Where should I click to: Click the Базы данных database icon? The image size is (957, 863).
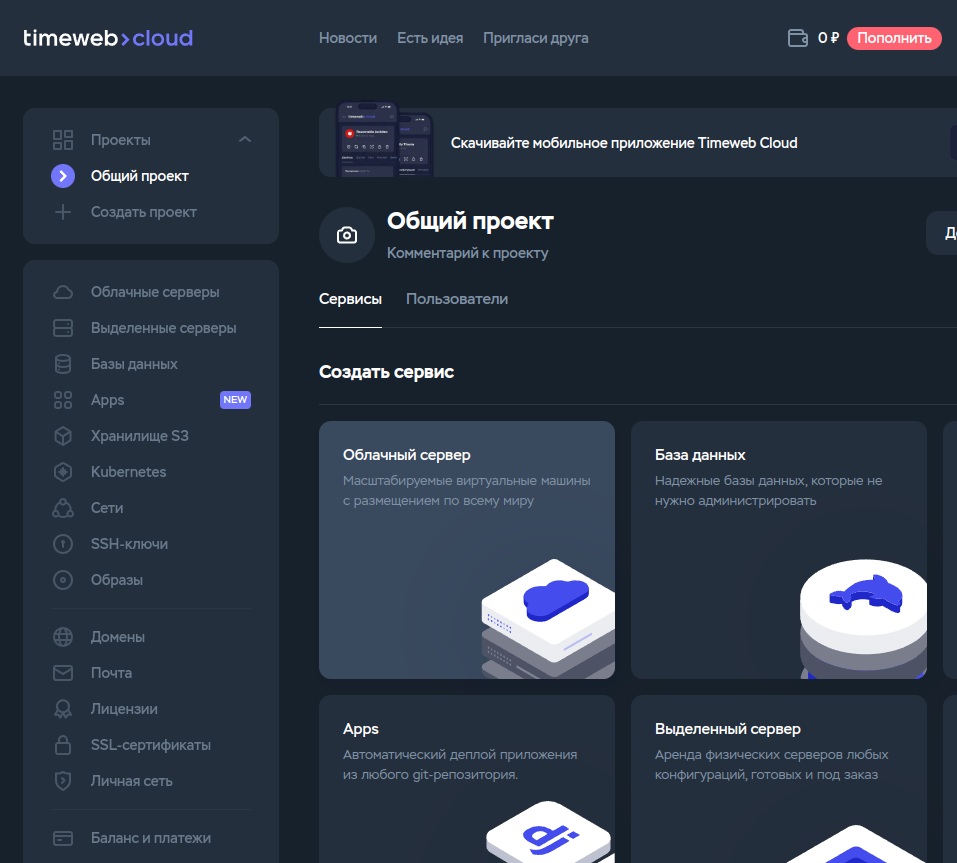pos(63,364)
